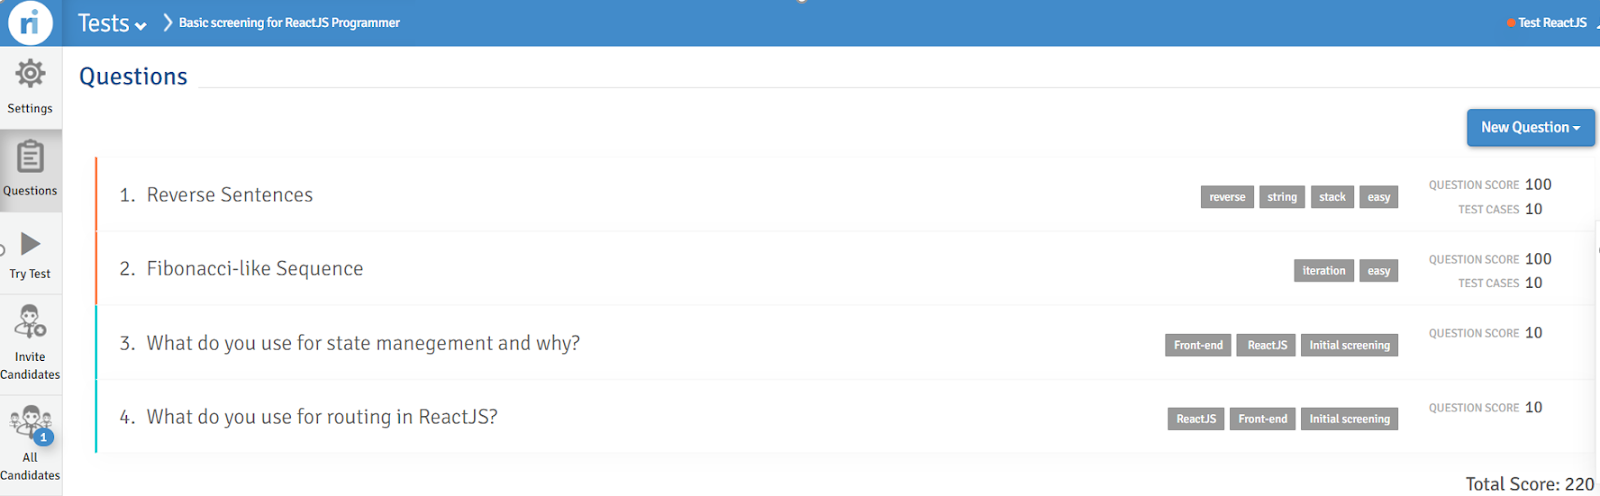Select the Questions clipboard icon
1600x496 pixels.
(x=30, y=157)
